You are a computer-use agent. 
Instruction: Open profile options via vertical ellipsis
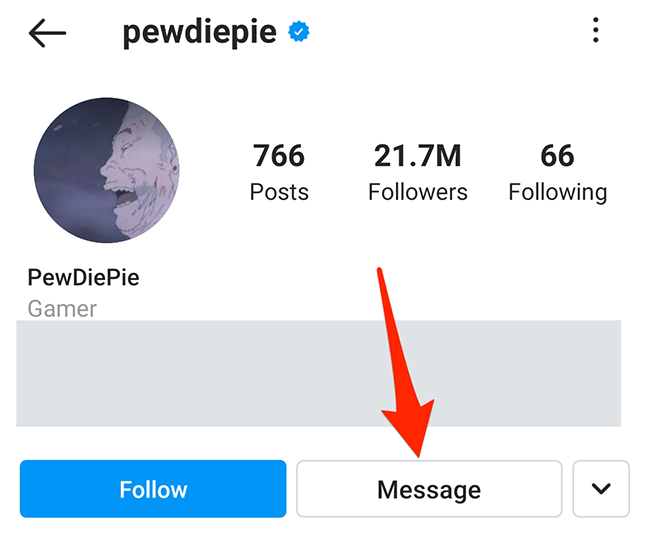[x=596, y=31]
